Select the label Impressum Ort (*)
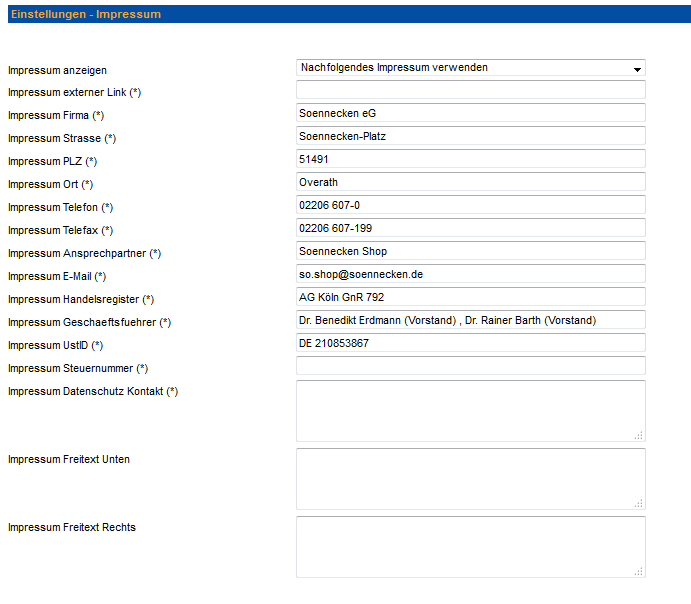Viewport: 691px width, 604px height. 51,184
